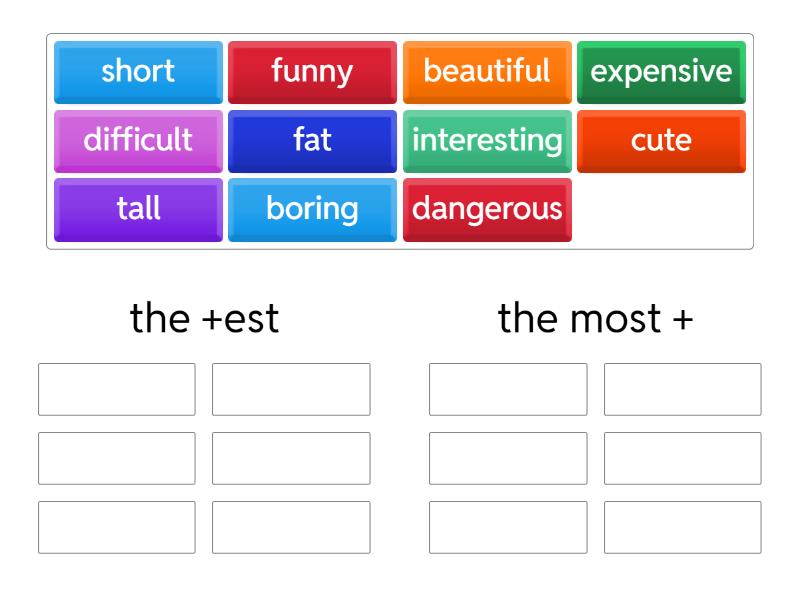800x600 pixels.
Task: Click first empty slot under 'the +est'
Action: tap(117, 389)
